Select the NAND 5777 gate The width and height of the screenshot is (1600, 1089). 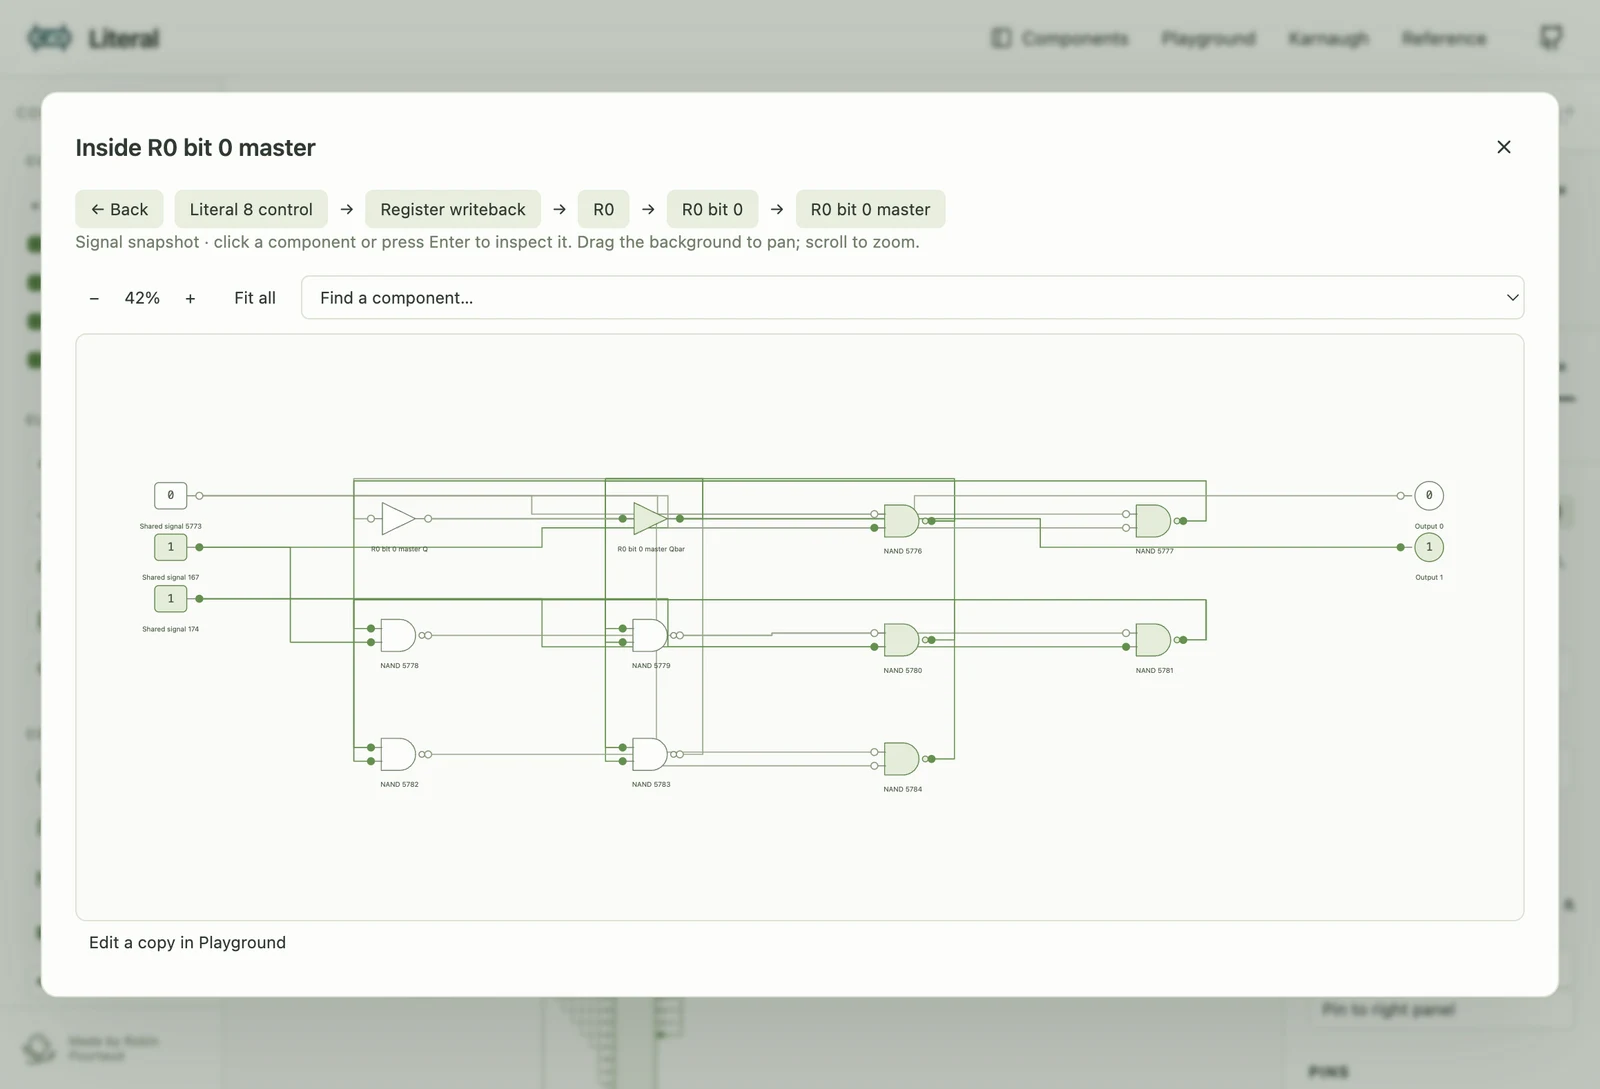1153,521
